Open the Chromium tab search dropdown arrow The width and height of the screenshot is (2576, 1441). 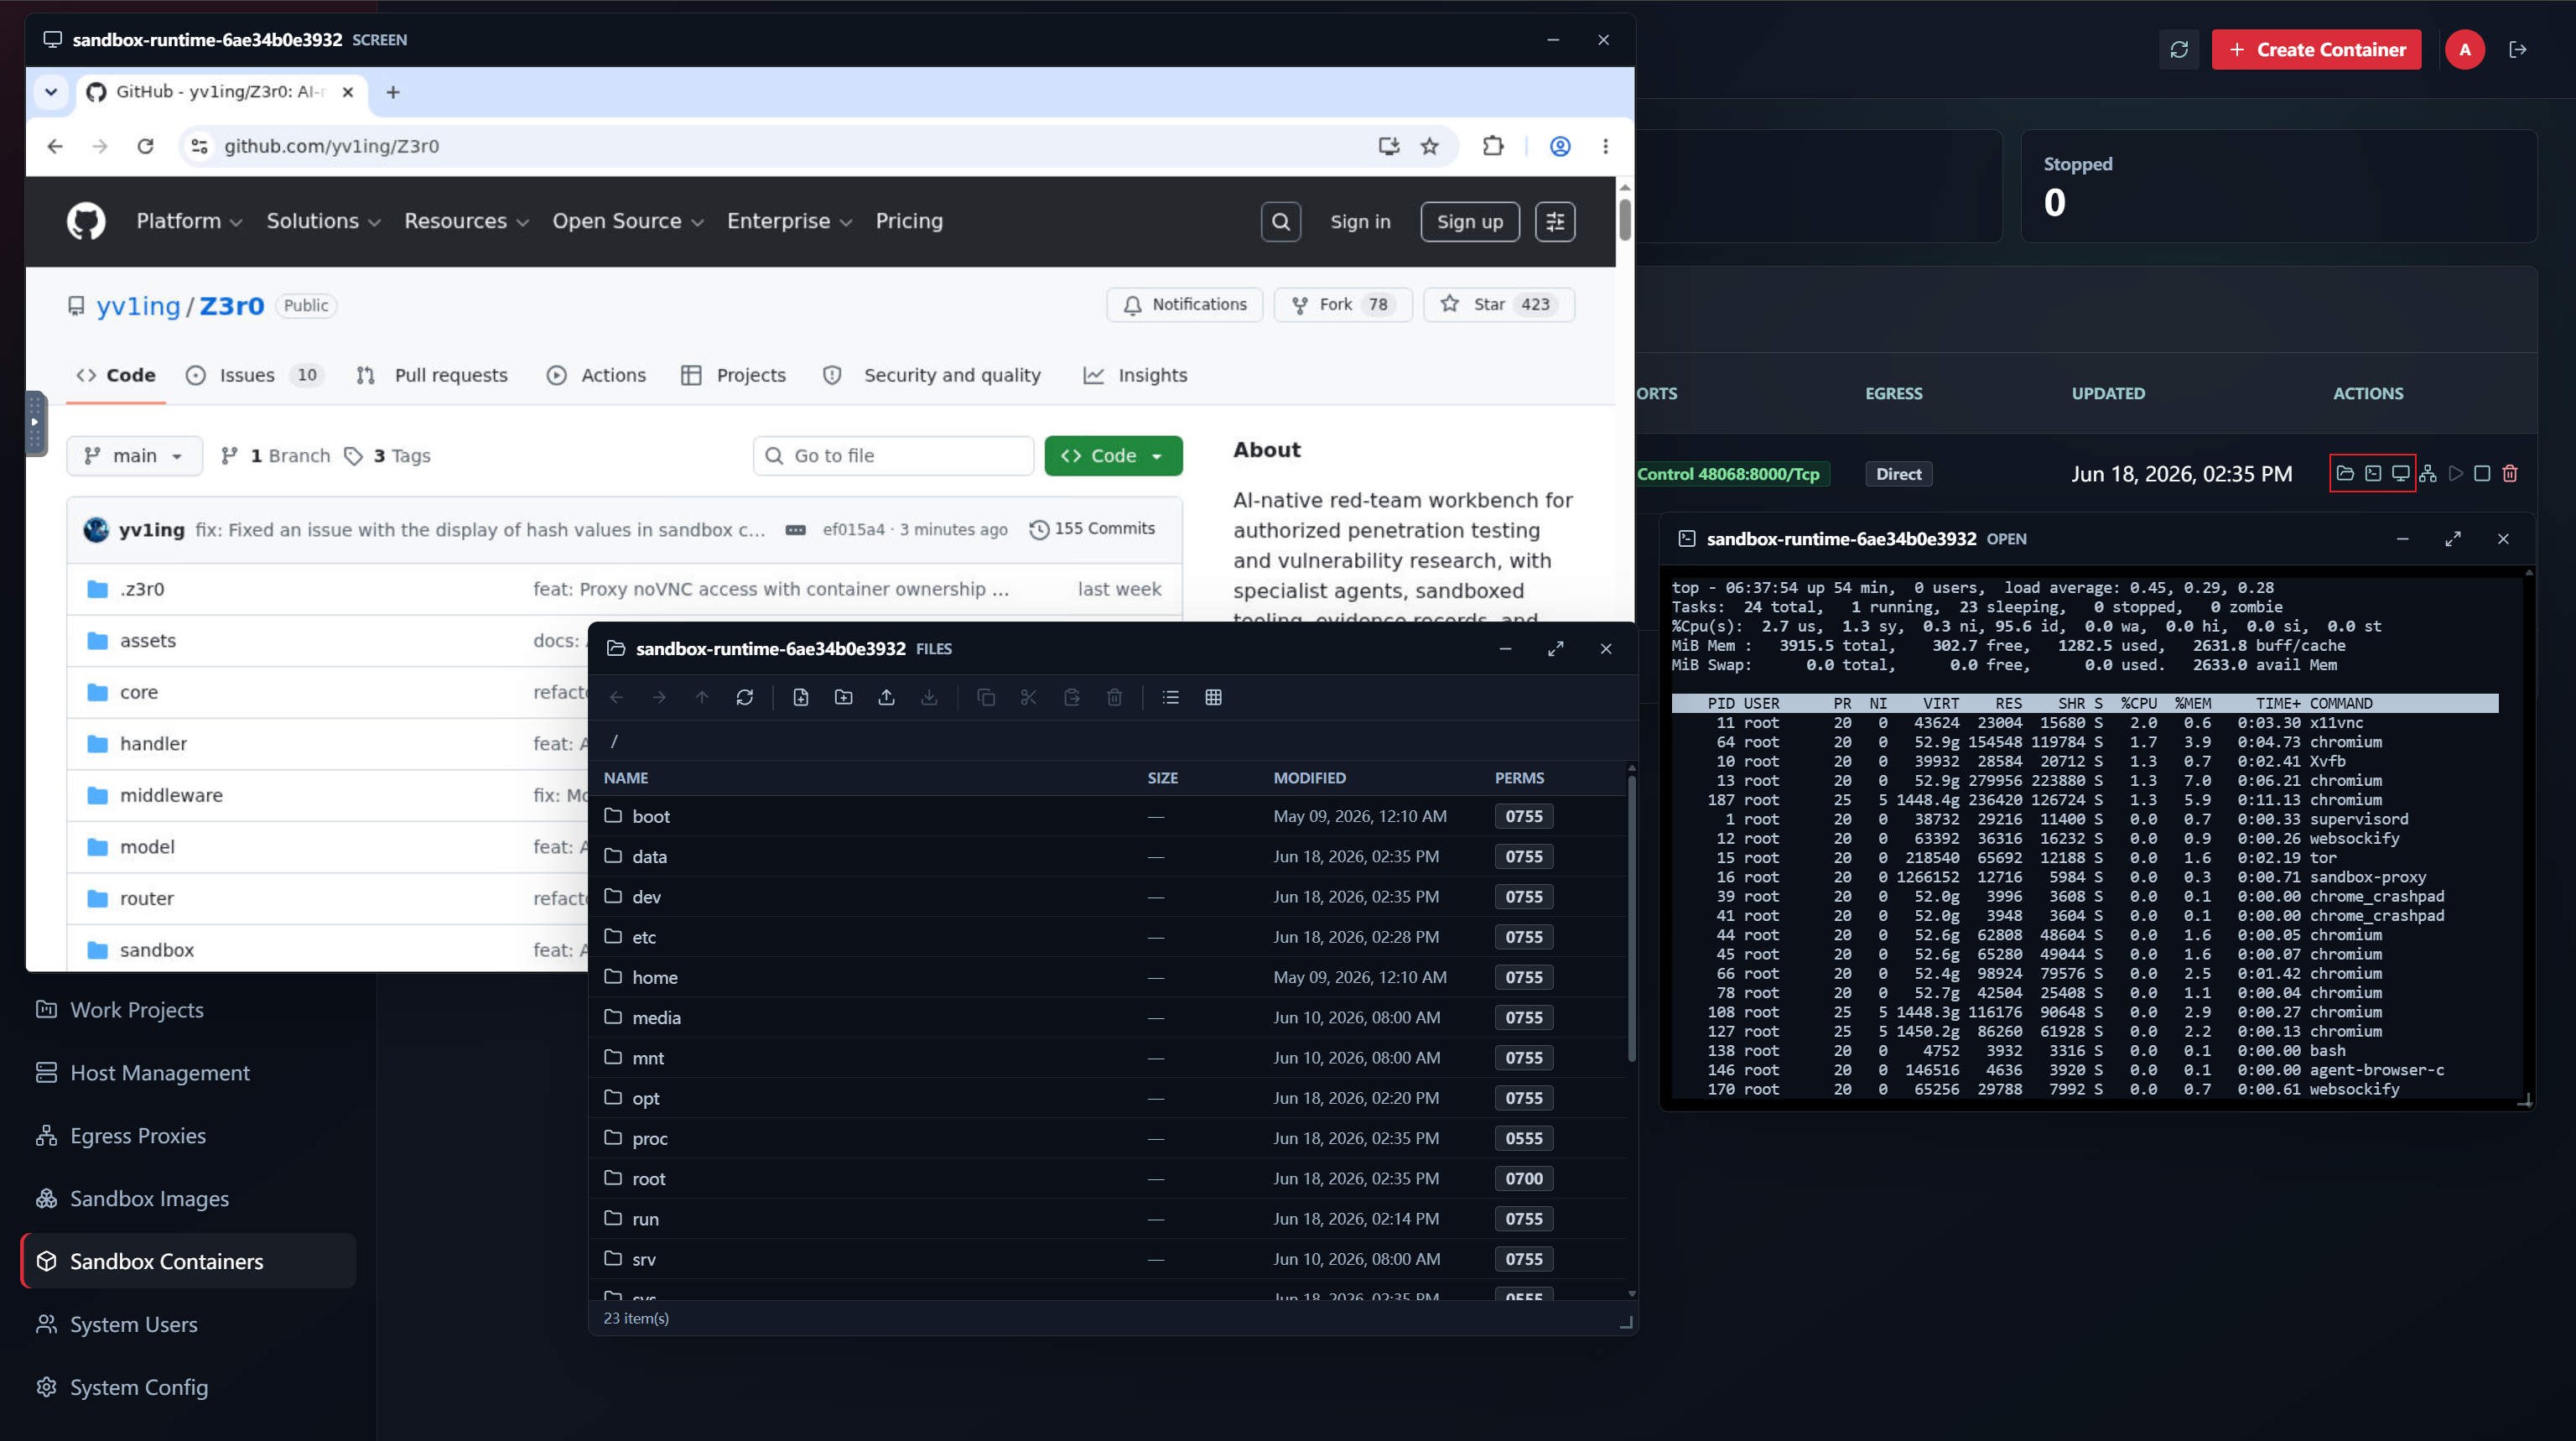(x=51, y=92)
